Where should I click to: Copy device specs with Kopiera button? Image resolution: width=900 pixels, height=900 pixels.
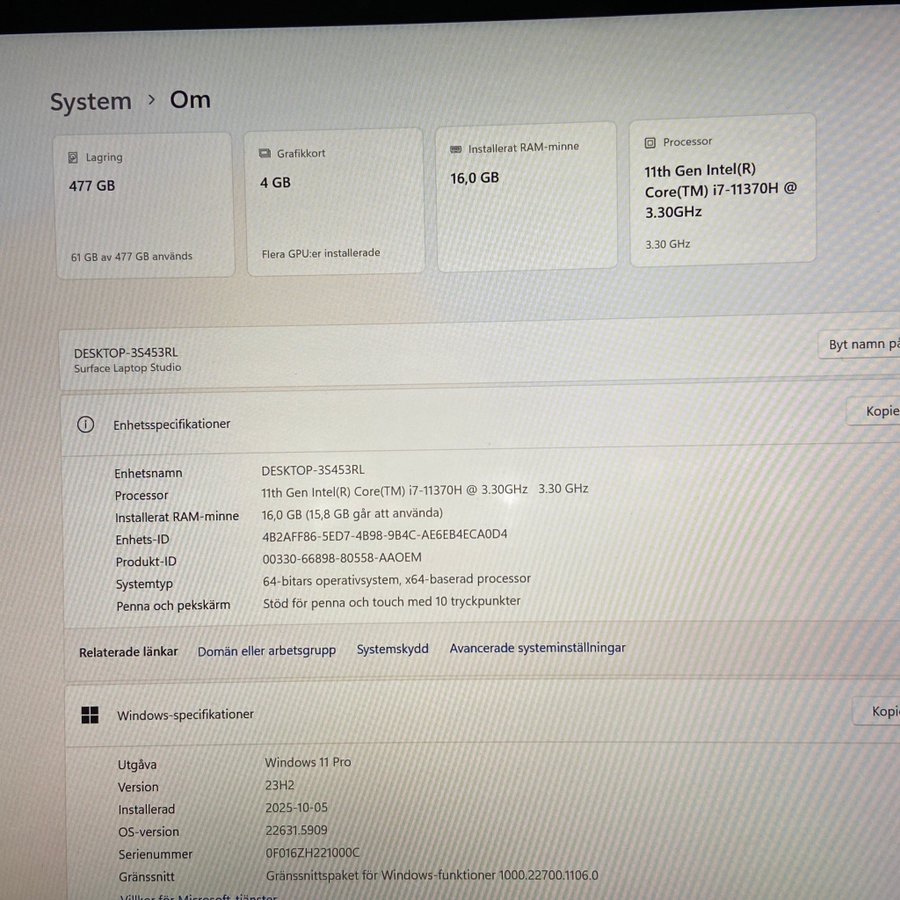click(x=878, y=411)
